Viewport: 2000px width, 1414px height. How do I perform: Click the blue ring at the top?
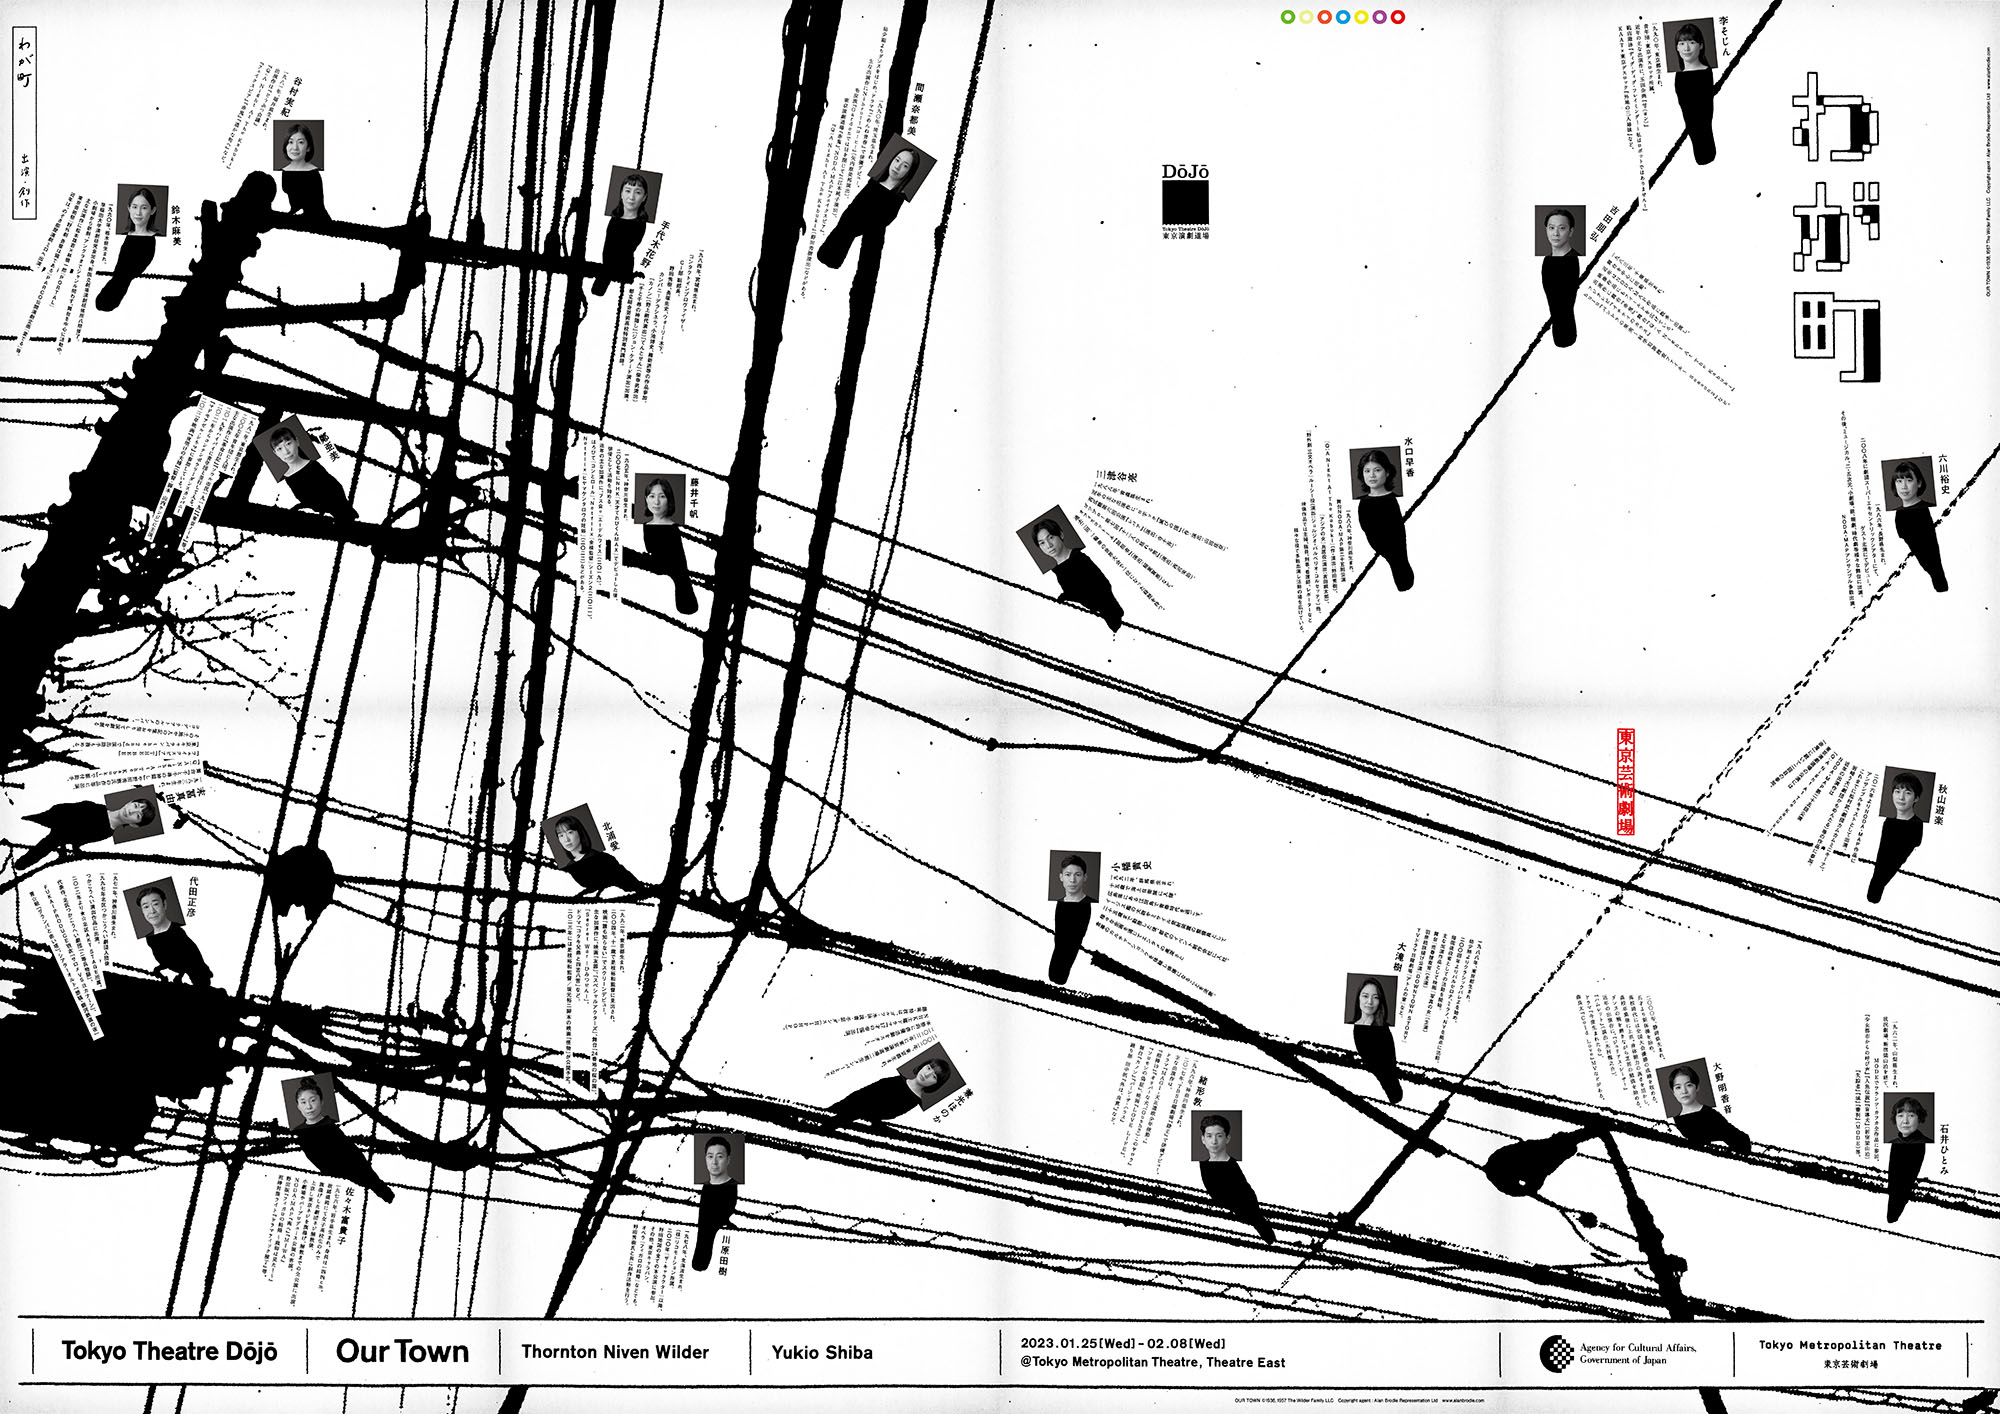tap(1343, 17)
